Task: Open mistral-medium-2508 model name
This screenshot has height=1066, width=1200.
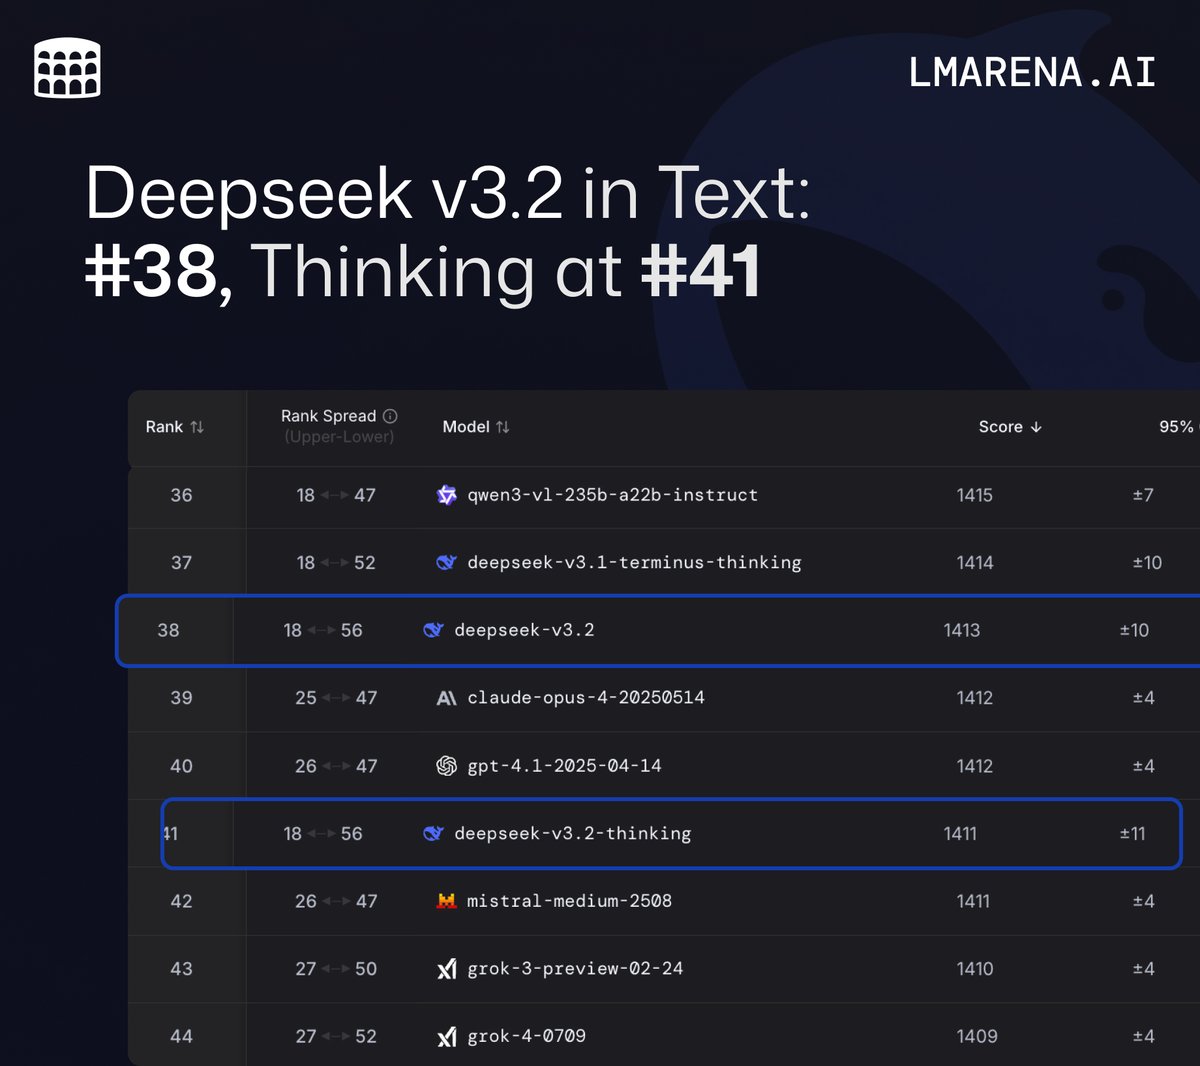Action: coord(569,901)
